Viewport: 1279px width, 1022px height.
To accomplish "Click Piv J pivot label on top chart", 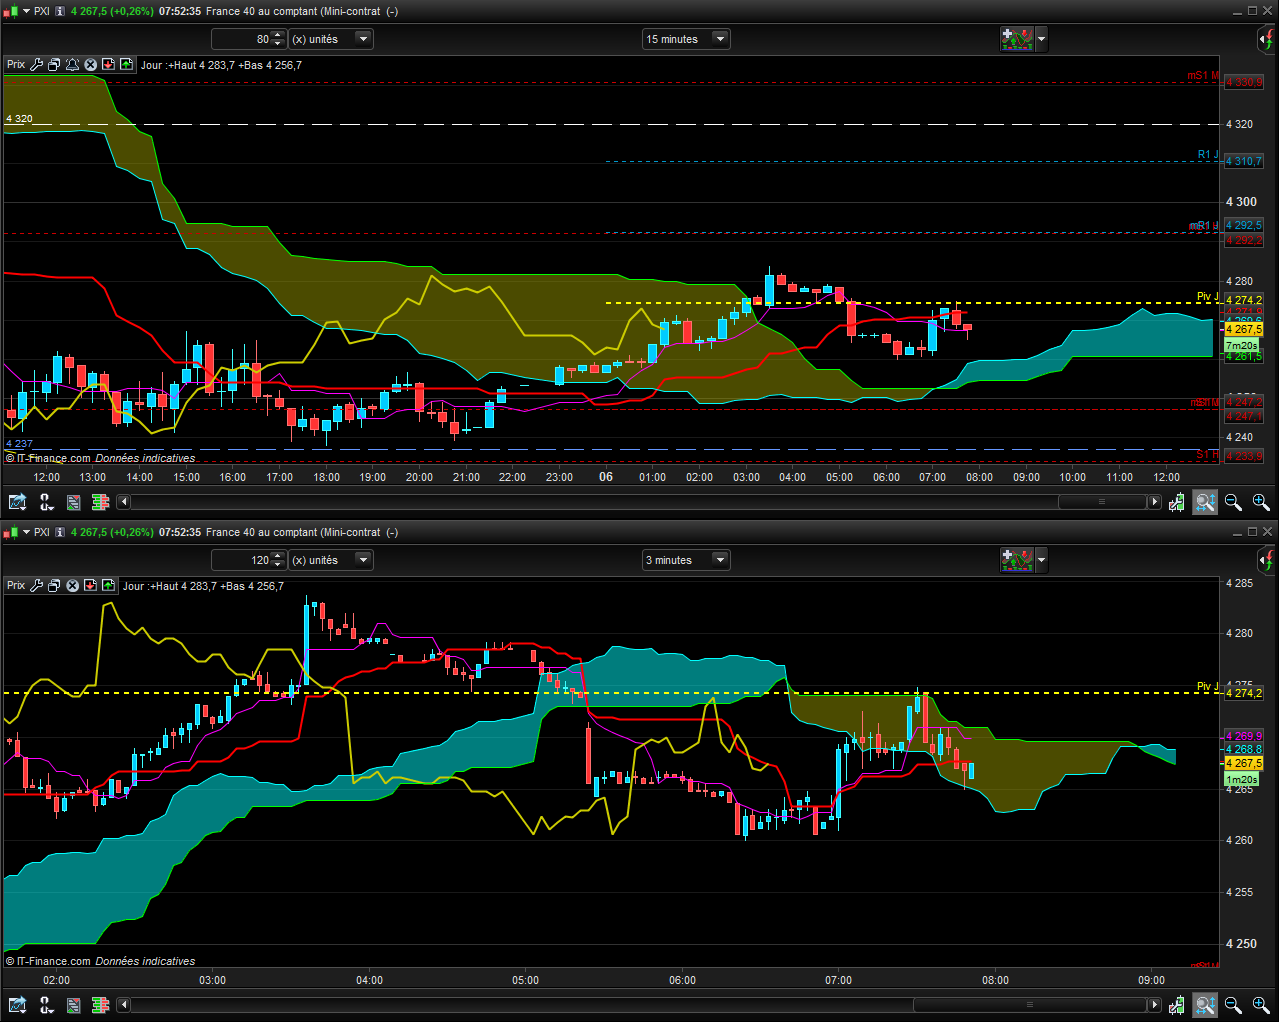I will (x=1207, y=297).
